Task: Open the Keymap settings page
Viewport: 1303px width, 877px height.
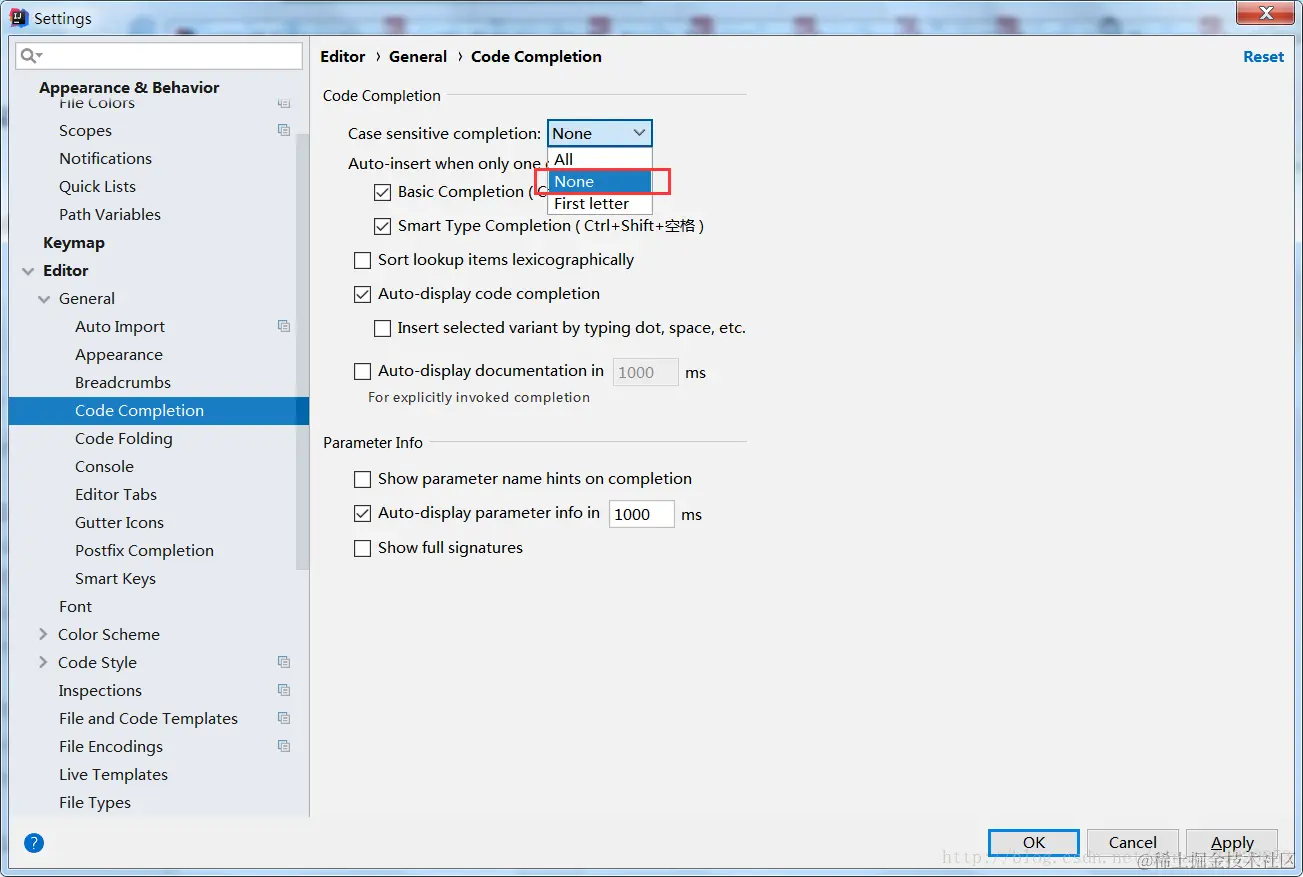Action: click(74, 243)
